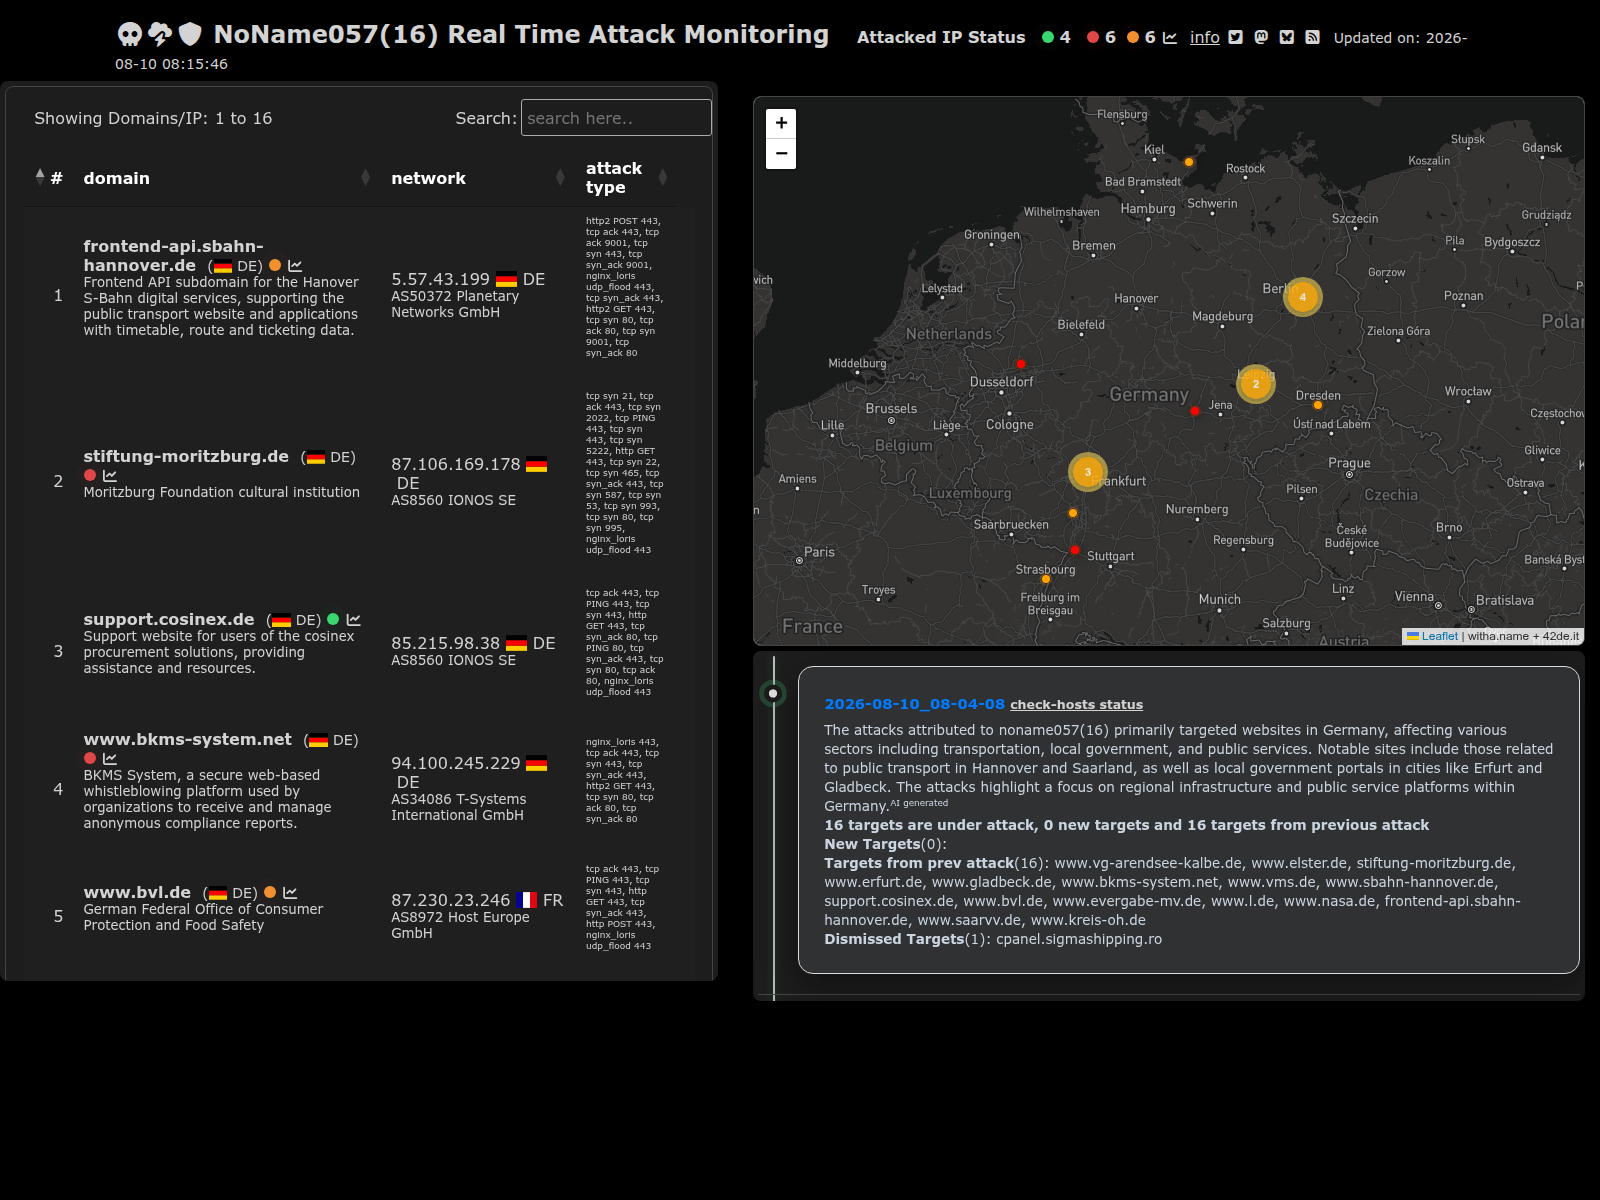Click the orange map marker below Dresden

pyautogui.click(x=1318, y=405)
